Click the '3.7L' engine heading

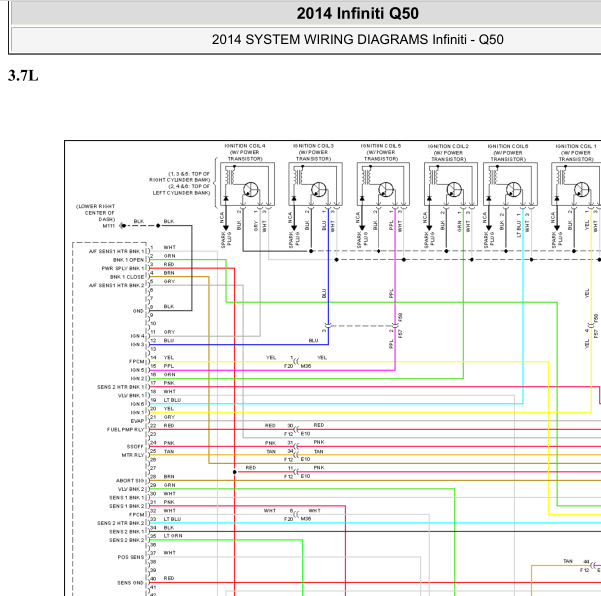[23, 76]
